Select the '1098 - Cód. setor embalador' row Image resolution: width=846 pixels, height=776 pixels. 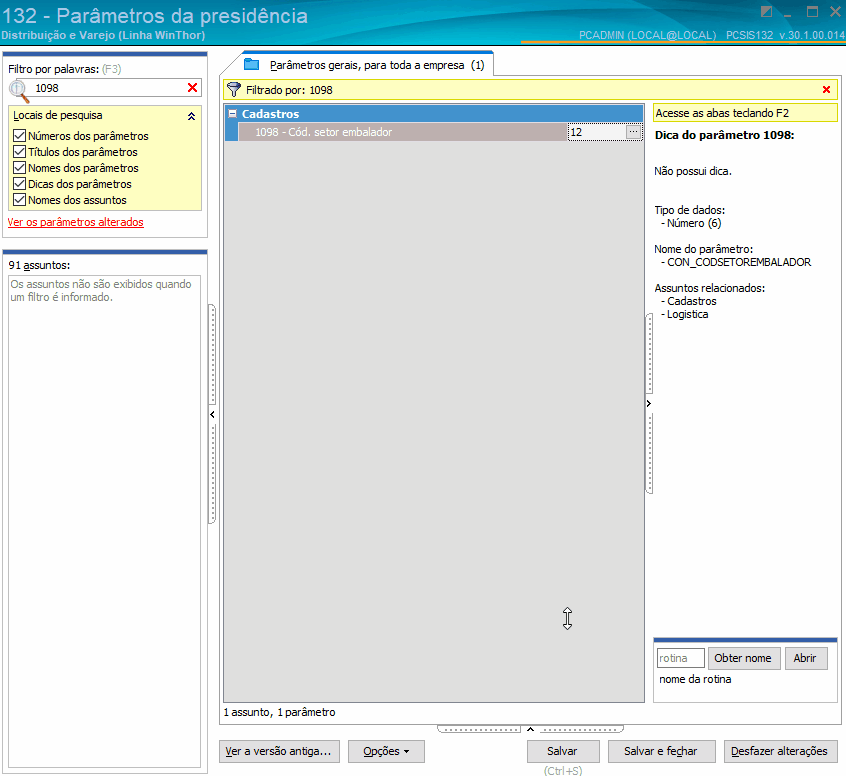coord(403,132)
